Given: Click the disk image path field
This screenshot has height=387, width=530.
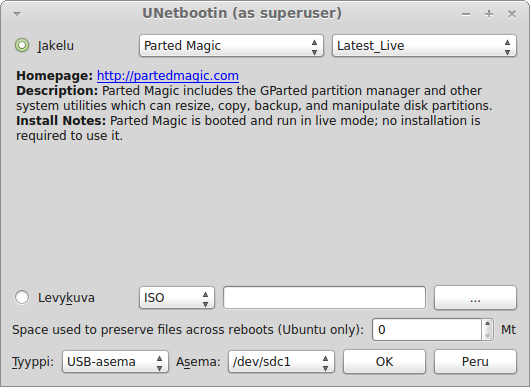Looking at the screenshot, I should [x=324, y=298].
